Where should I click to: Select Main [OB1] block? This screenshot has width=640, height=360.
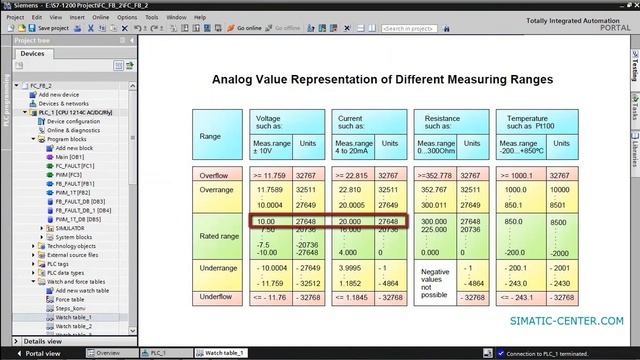pos(69,157)
